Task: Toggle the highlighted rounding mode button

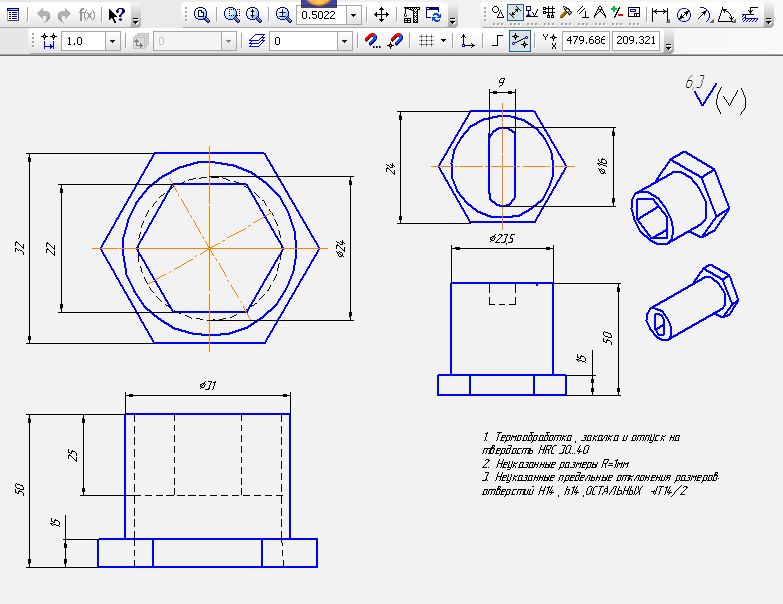Action: point(520,41)
